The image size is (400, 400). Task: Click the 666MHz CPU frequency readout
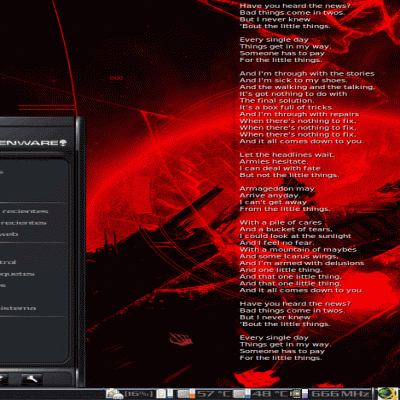340,394
